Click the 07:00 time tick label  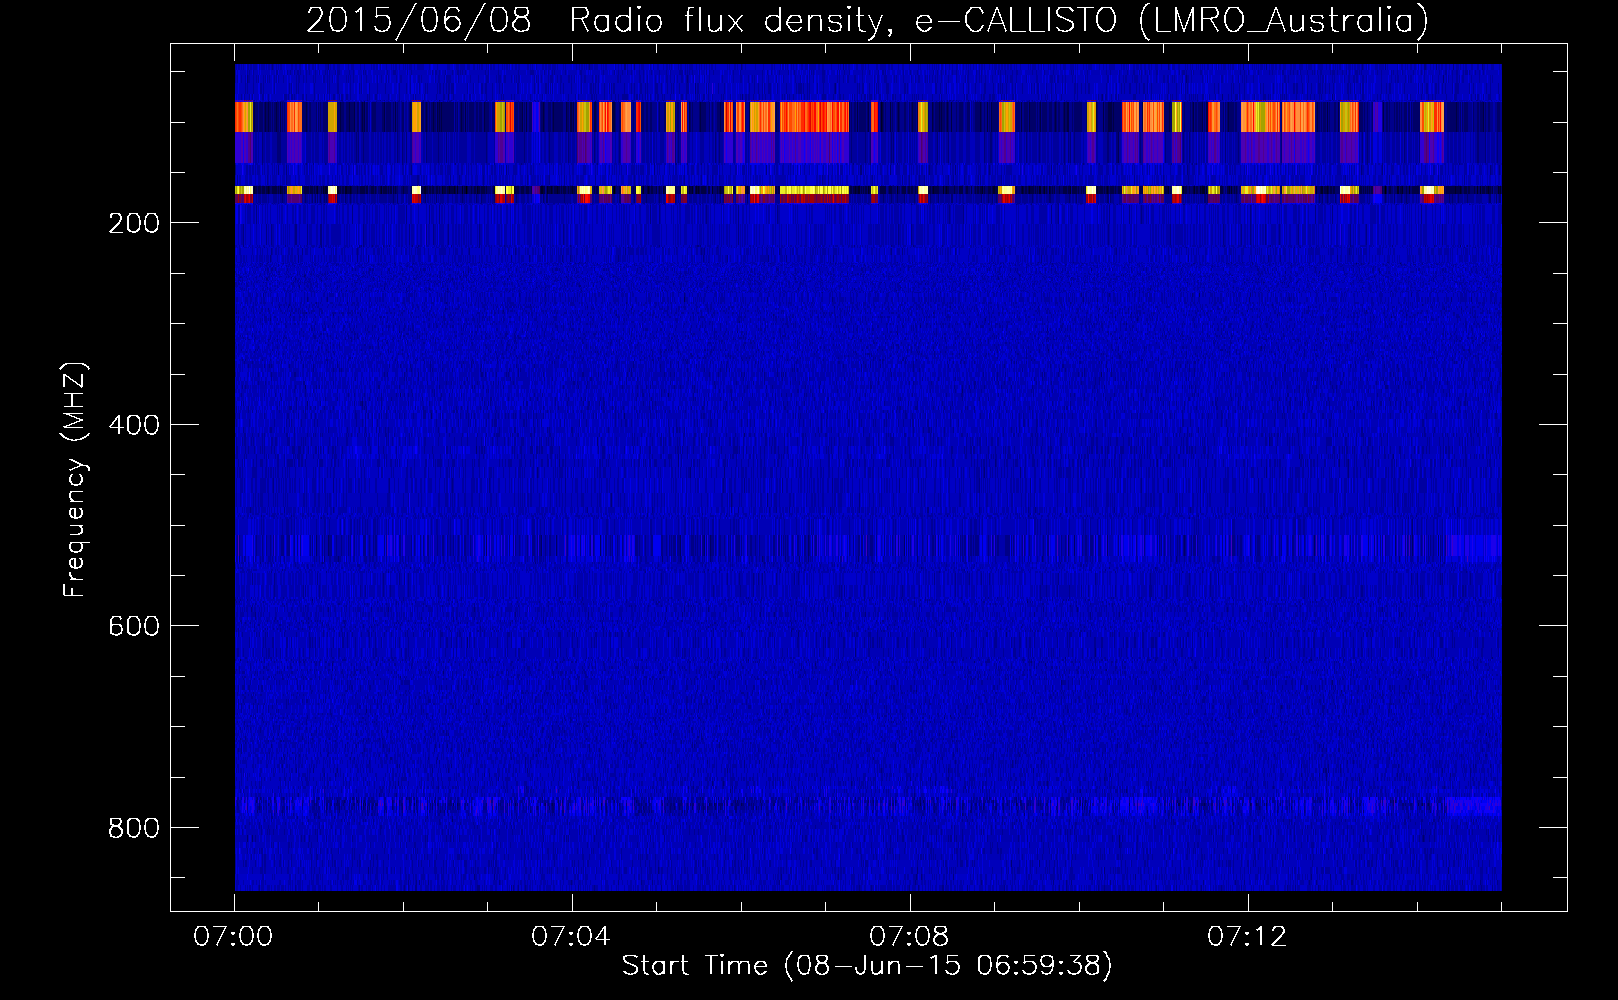(233, 937)
